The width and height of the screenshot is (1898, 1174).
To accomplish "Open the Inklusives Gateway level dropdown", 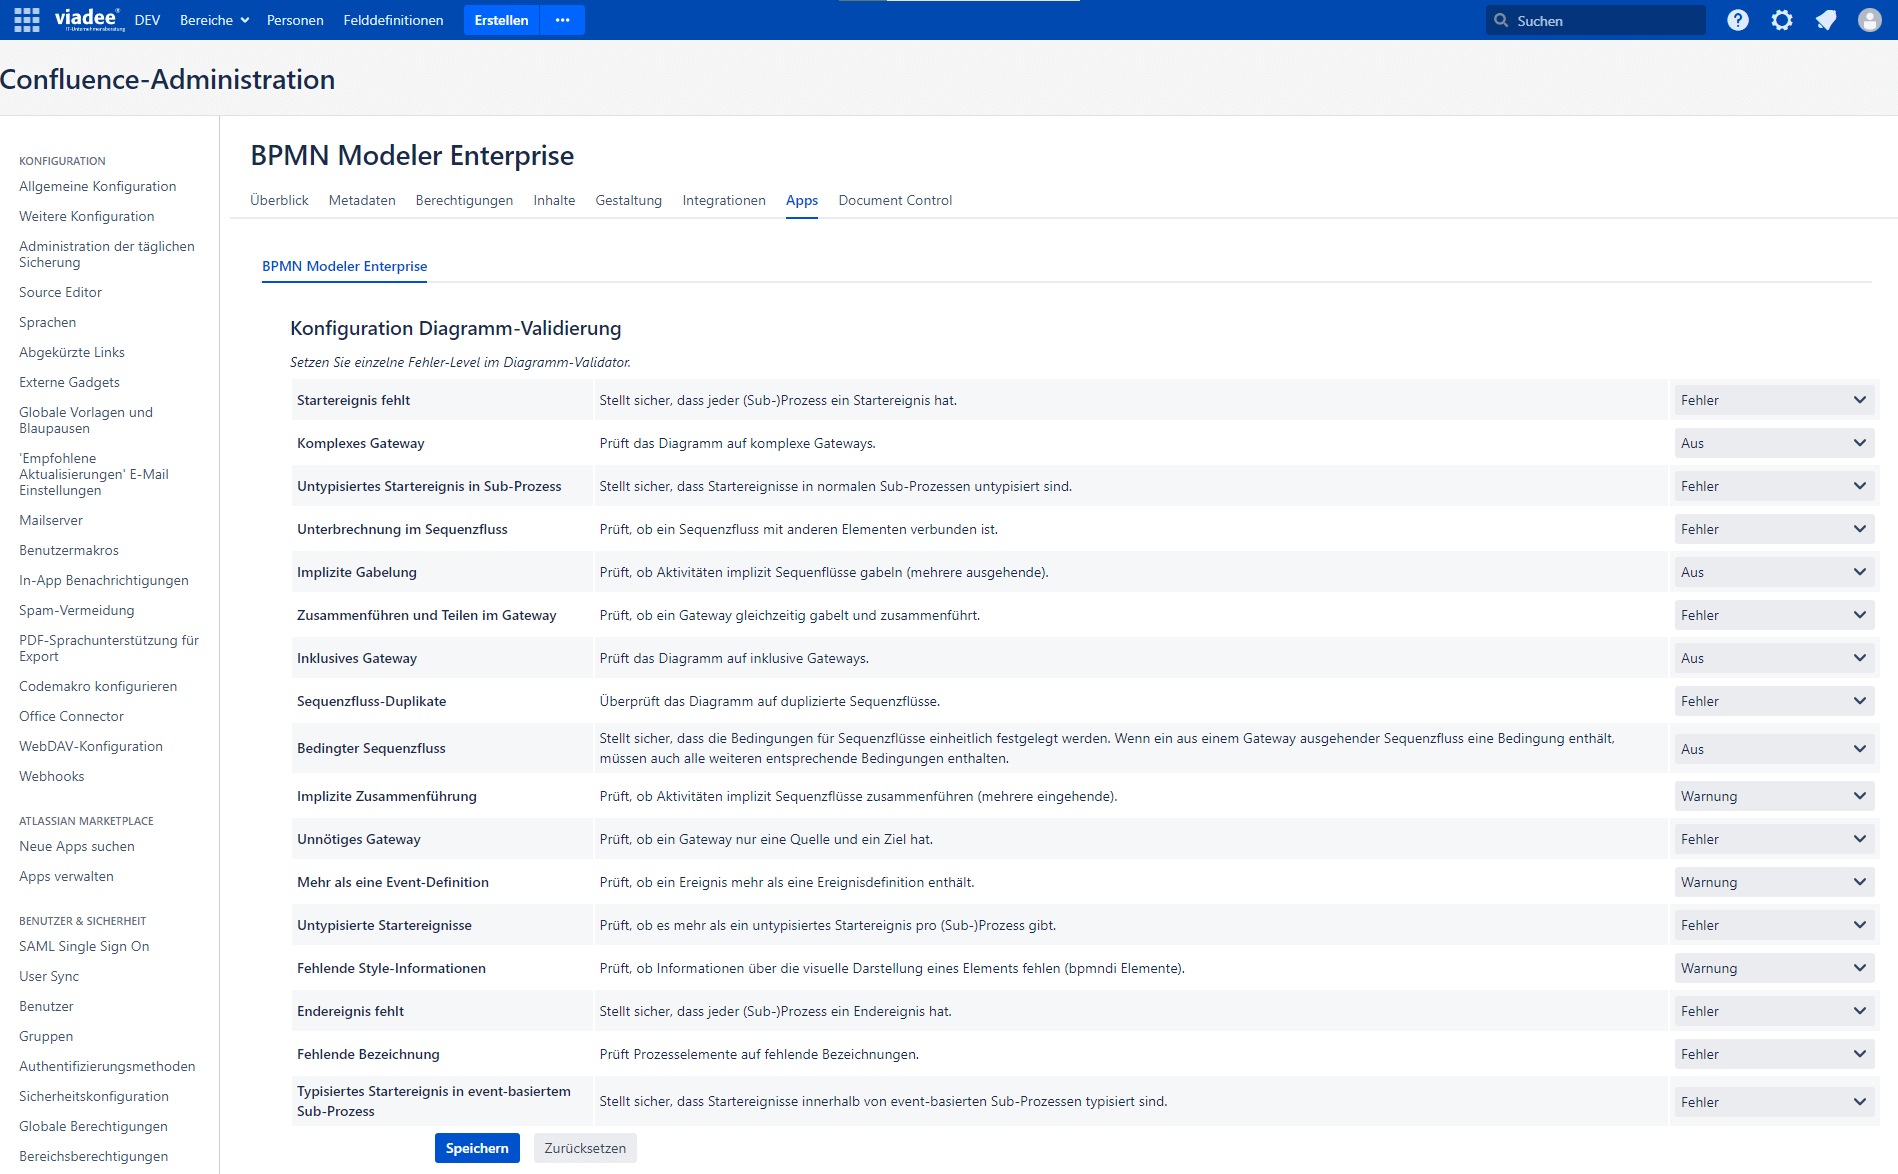I will tap(1774, 658).
